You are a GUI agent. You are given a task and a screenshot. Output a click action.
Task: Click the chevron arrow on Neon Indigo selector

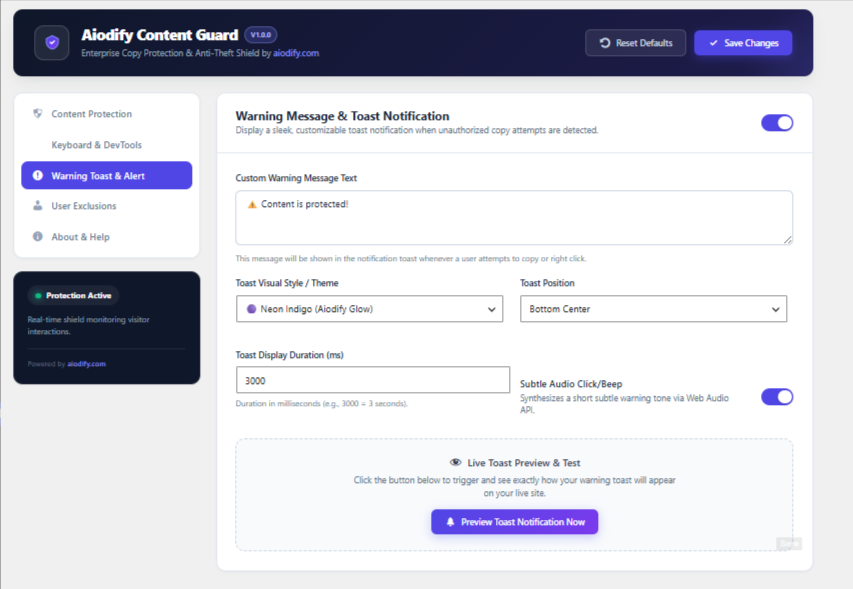tap(491, 309)
